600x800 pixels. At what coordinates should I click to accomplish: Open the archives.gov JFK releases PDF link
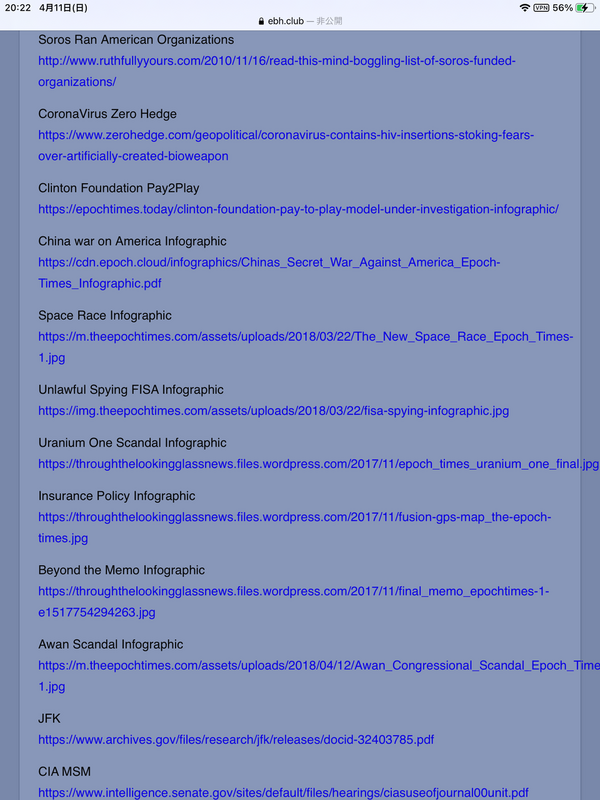tap(236, 740)
